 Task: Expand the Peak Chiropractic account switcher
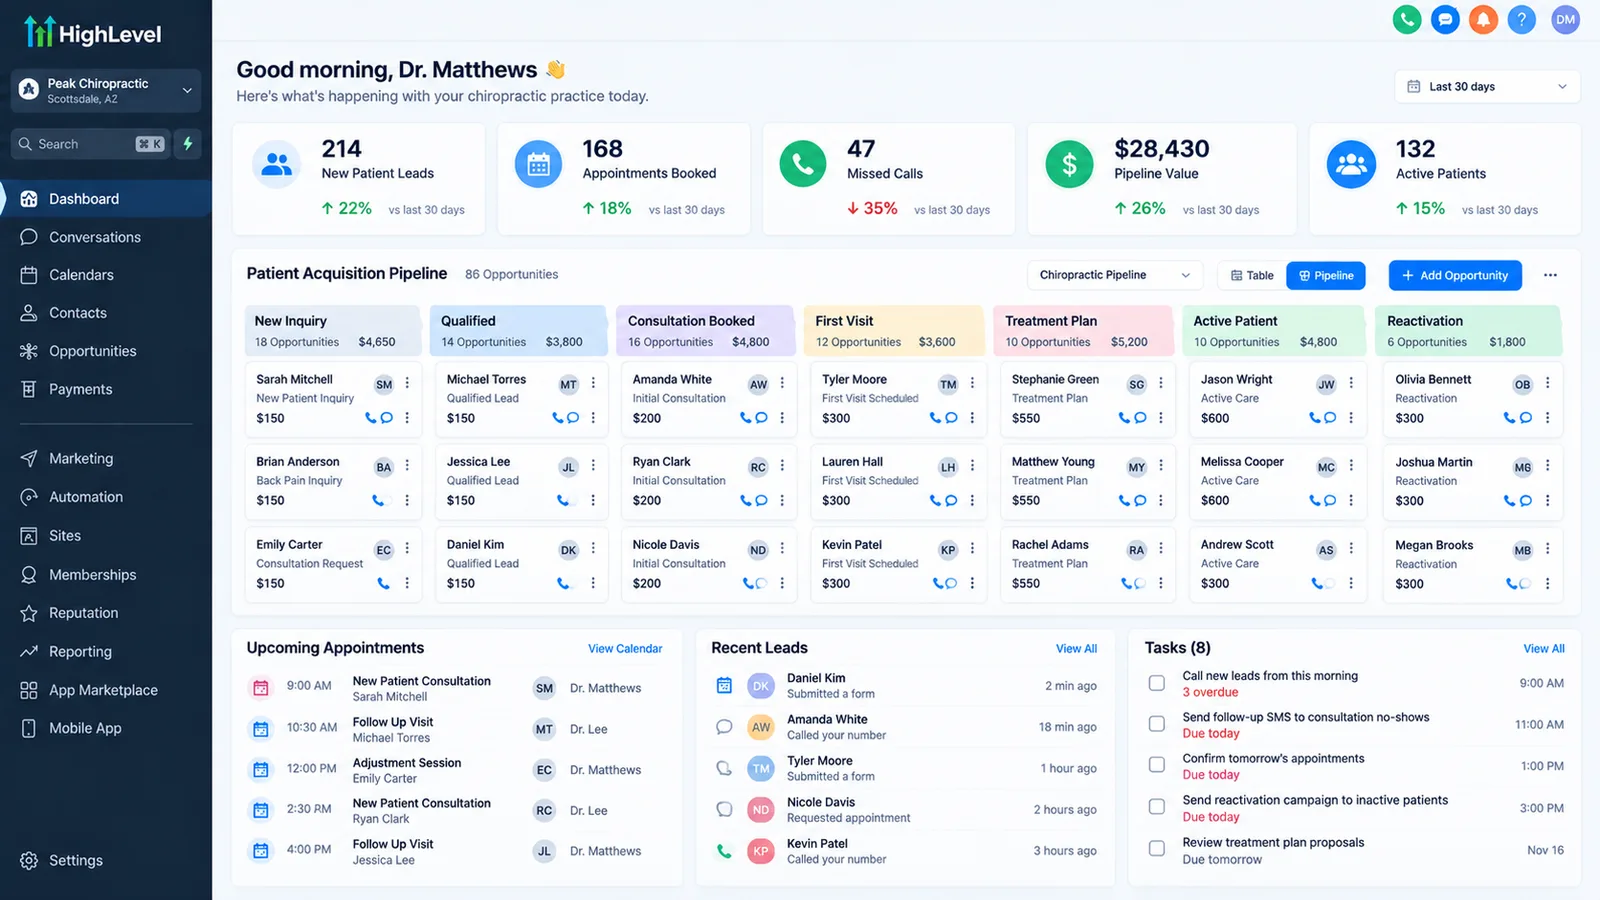pos(106,90)
